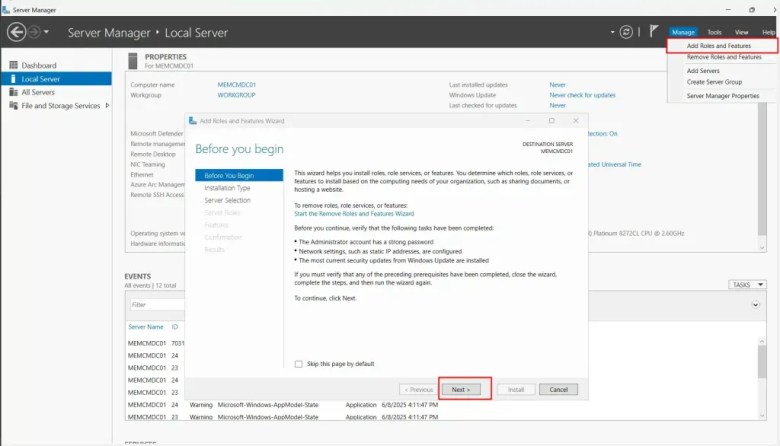This screenshot has height=446, width=780.
Task: Open All Servers in the sidebar
Action: pos(38,92)
